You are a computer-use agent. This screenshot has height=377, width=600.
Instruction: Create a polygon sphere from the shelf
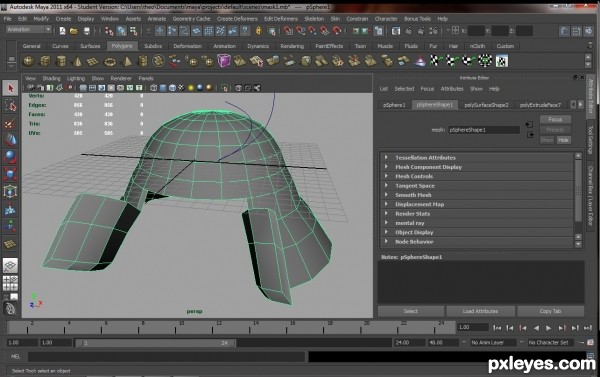coord(29,60)
